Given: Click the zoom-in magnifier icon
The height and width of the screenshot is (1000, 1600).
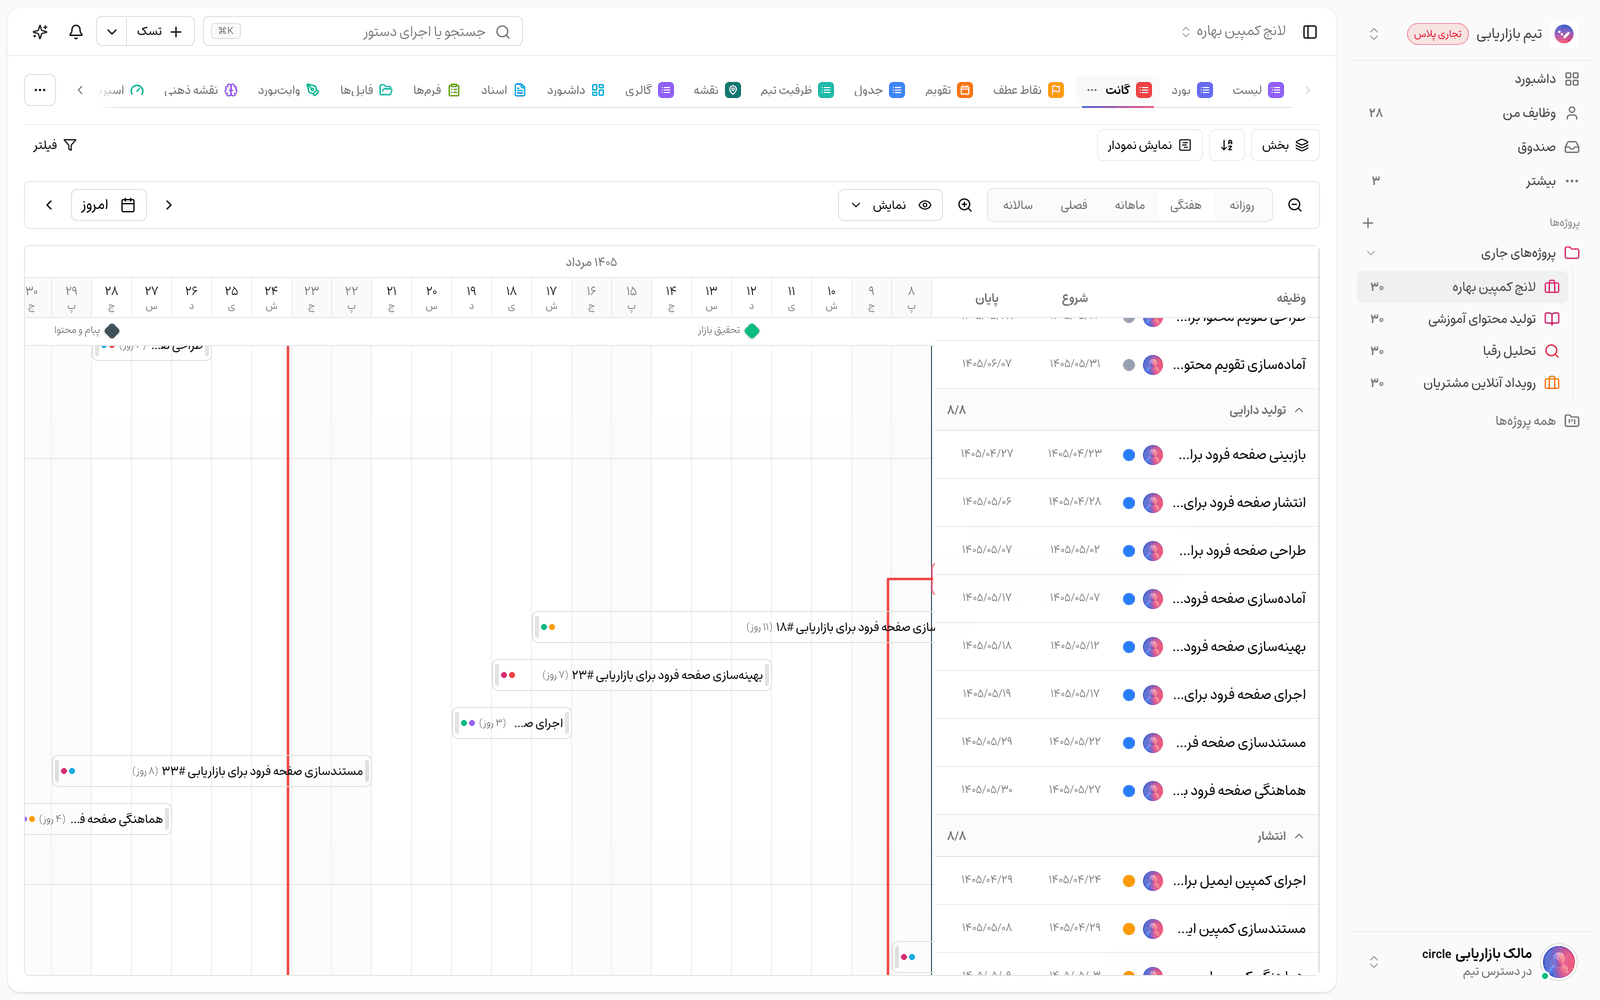Looking at the screenshot, I should coord(965,205).
